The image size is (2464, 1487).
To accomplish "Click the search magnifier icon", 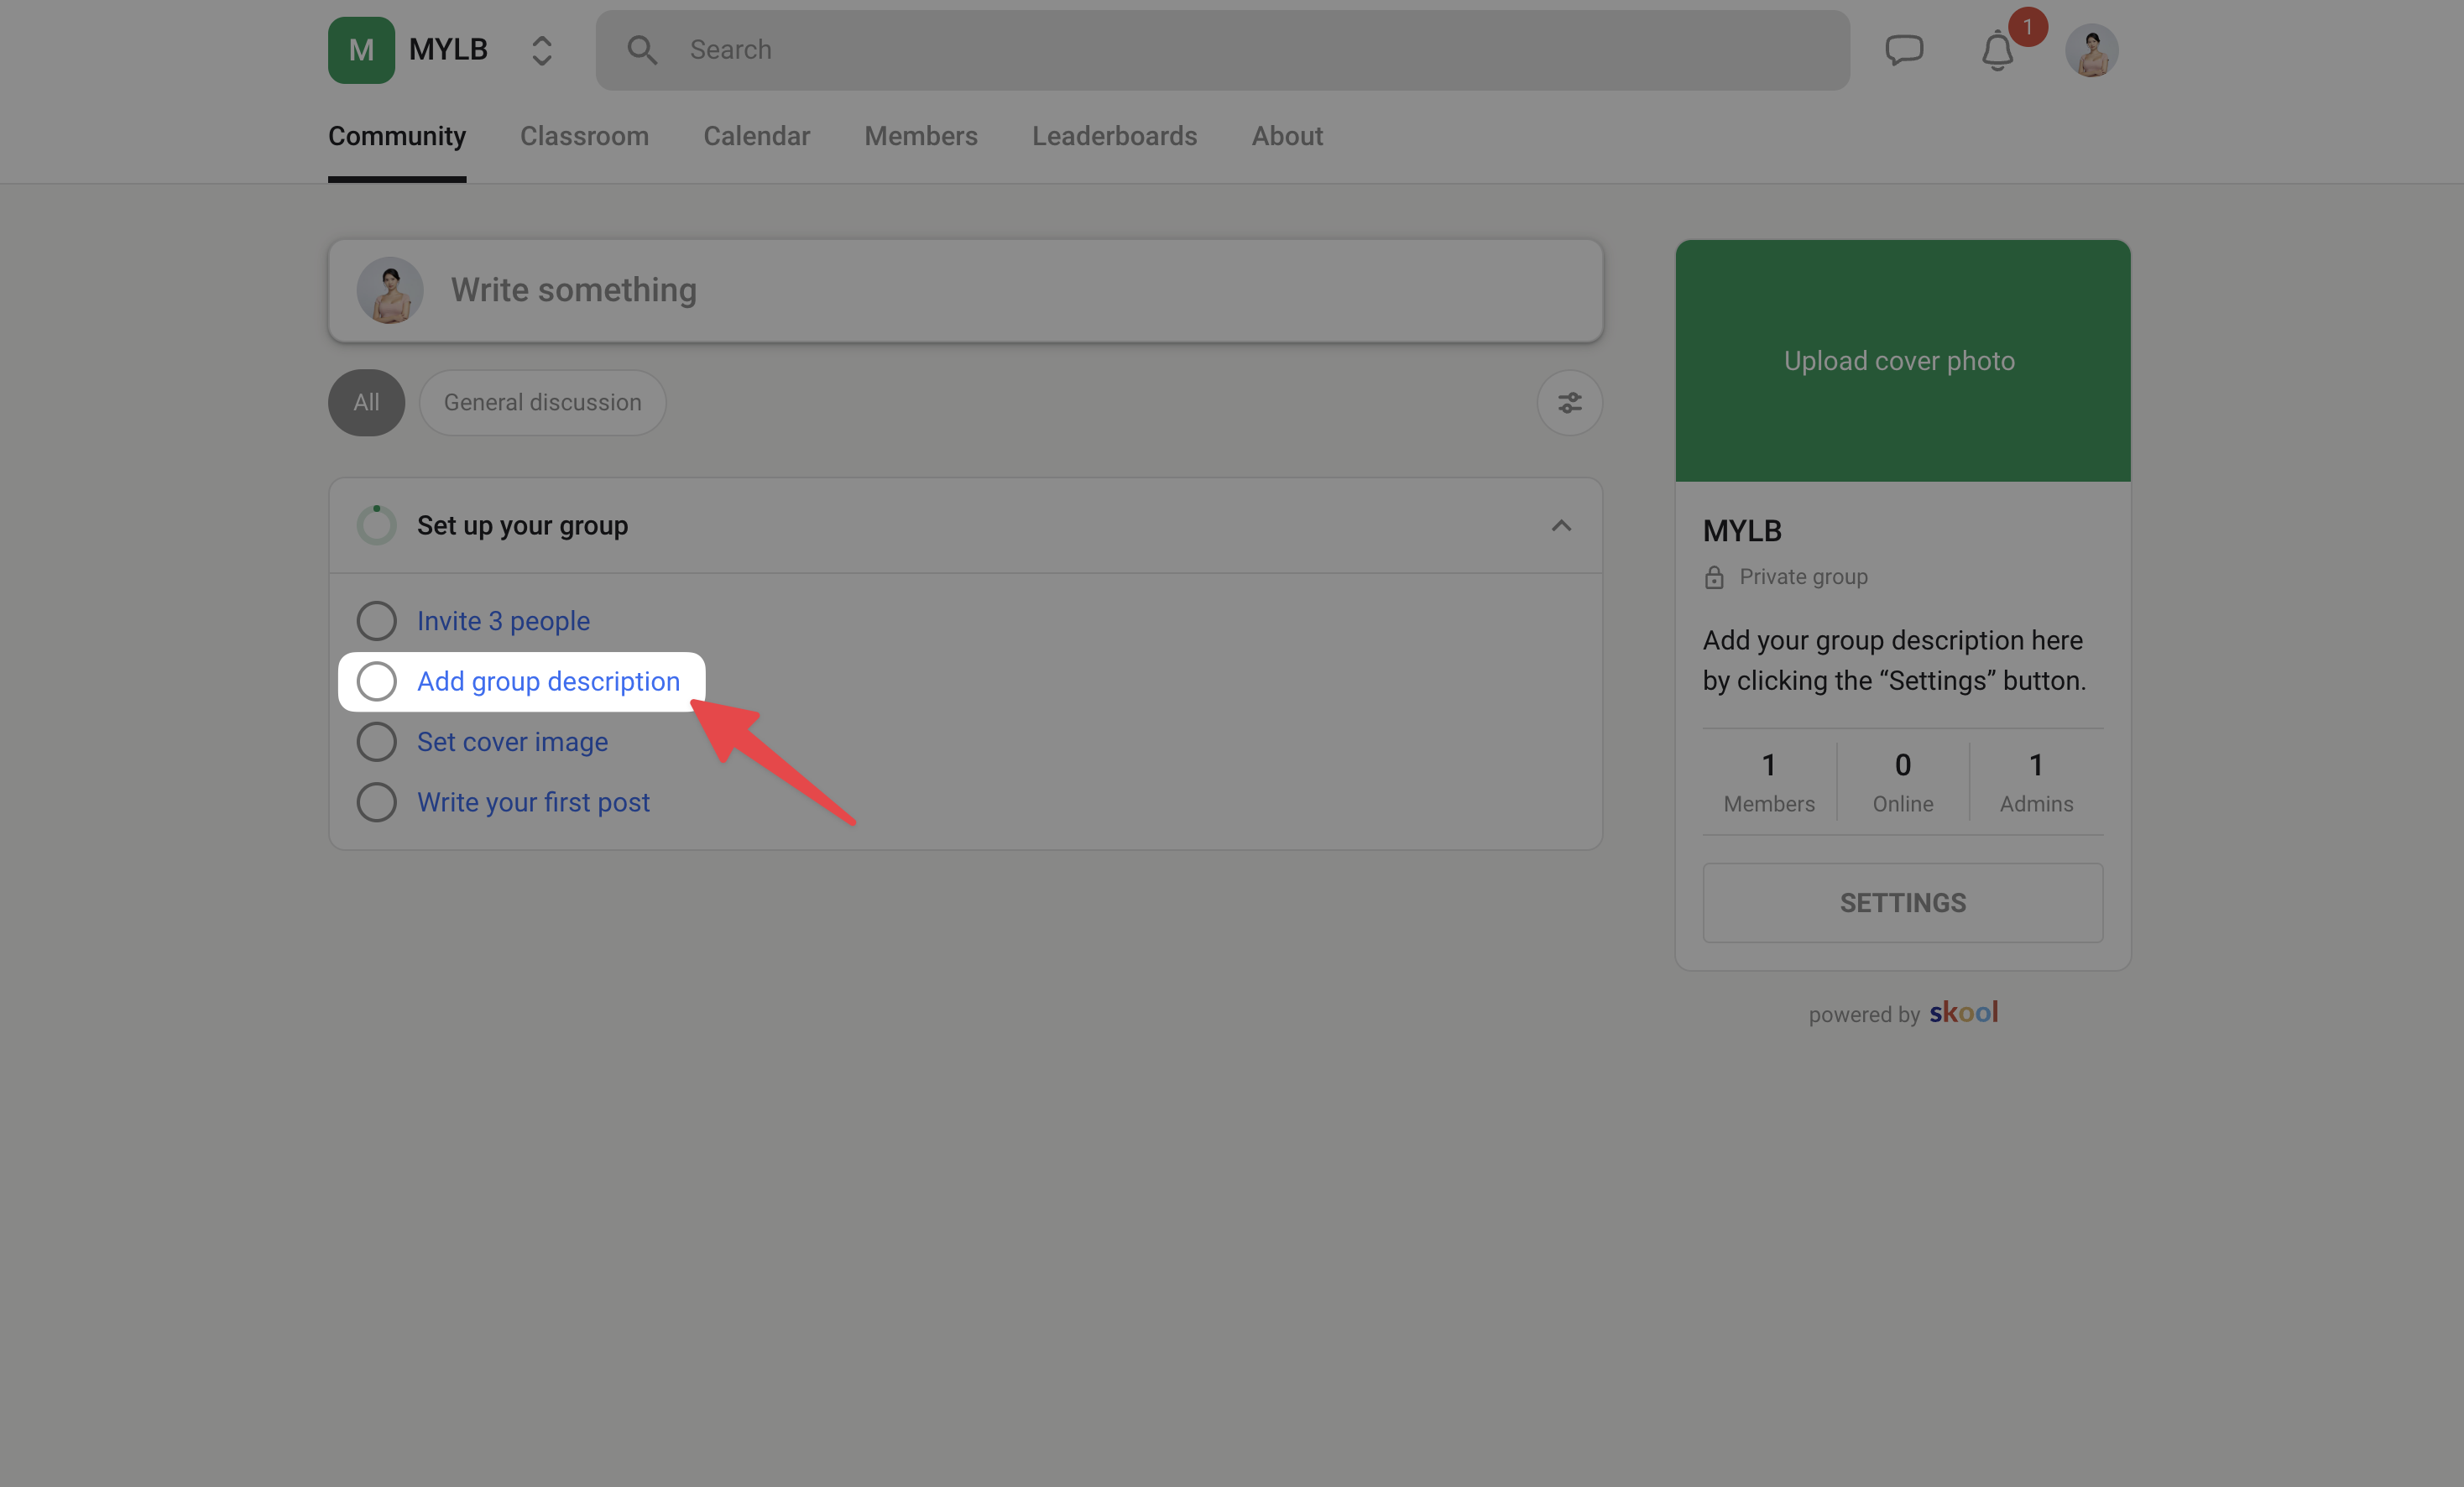I will tap(642, 50).
